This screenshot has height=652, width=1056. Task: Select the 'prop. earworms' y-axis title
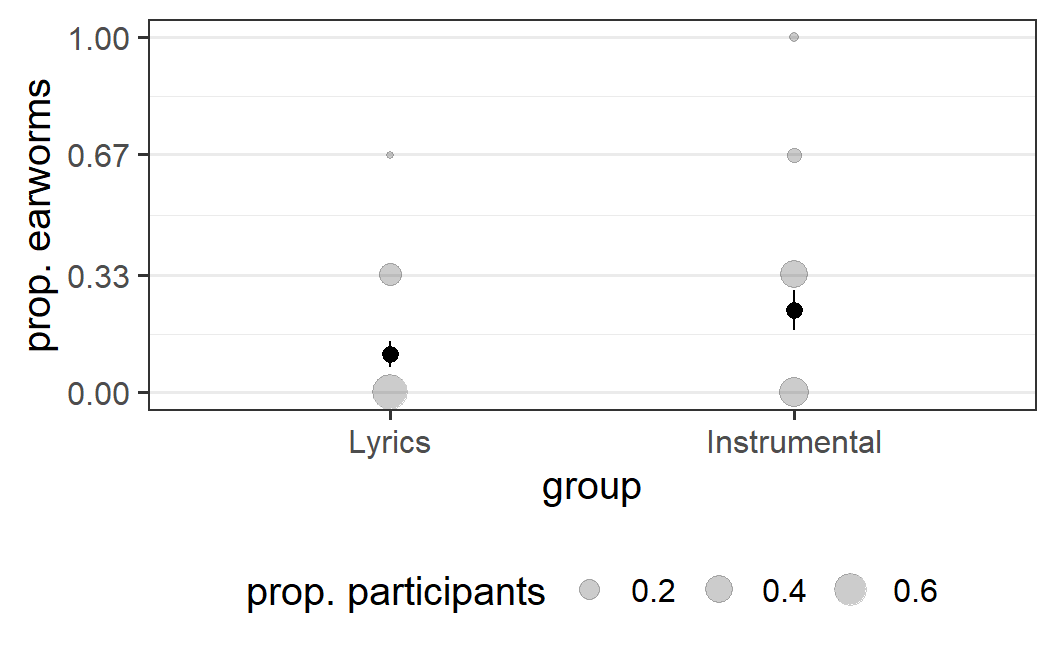pyautogui.click(x=38, y=215)
